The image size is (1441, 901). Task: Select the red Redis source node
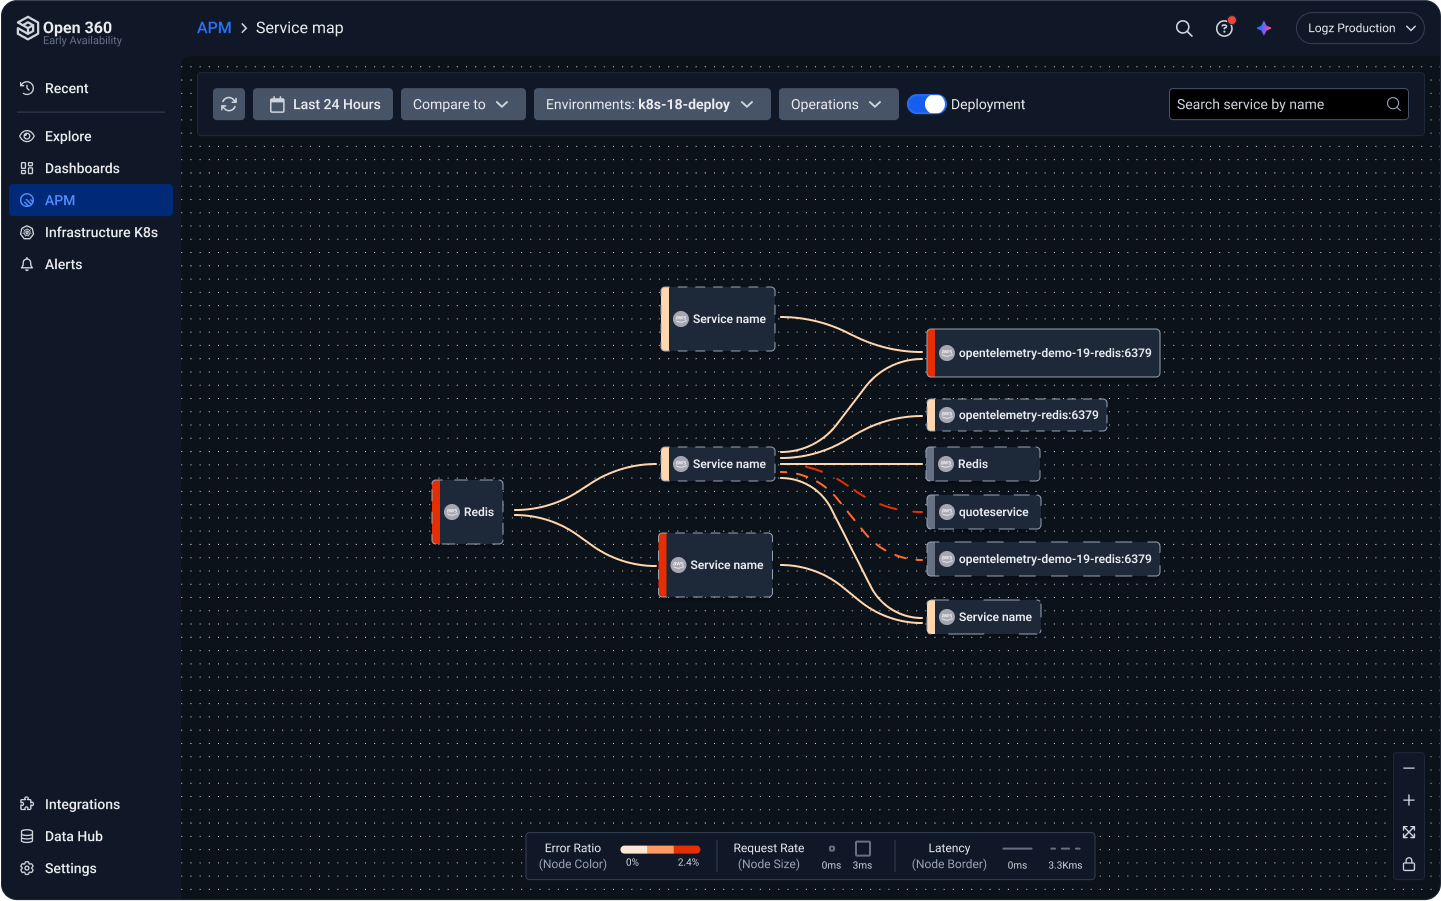click(x=468, y=512)
